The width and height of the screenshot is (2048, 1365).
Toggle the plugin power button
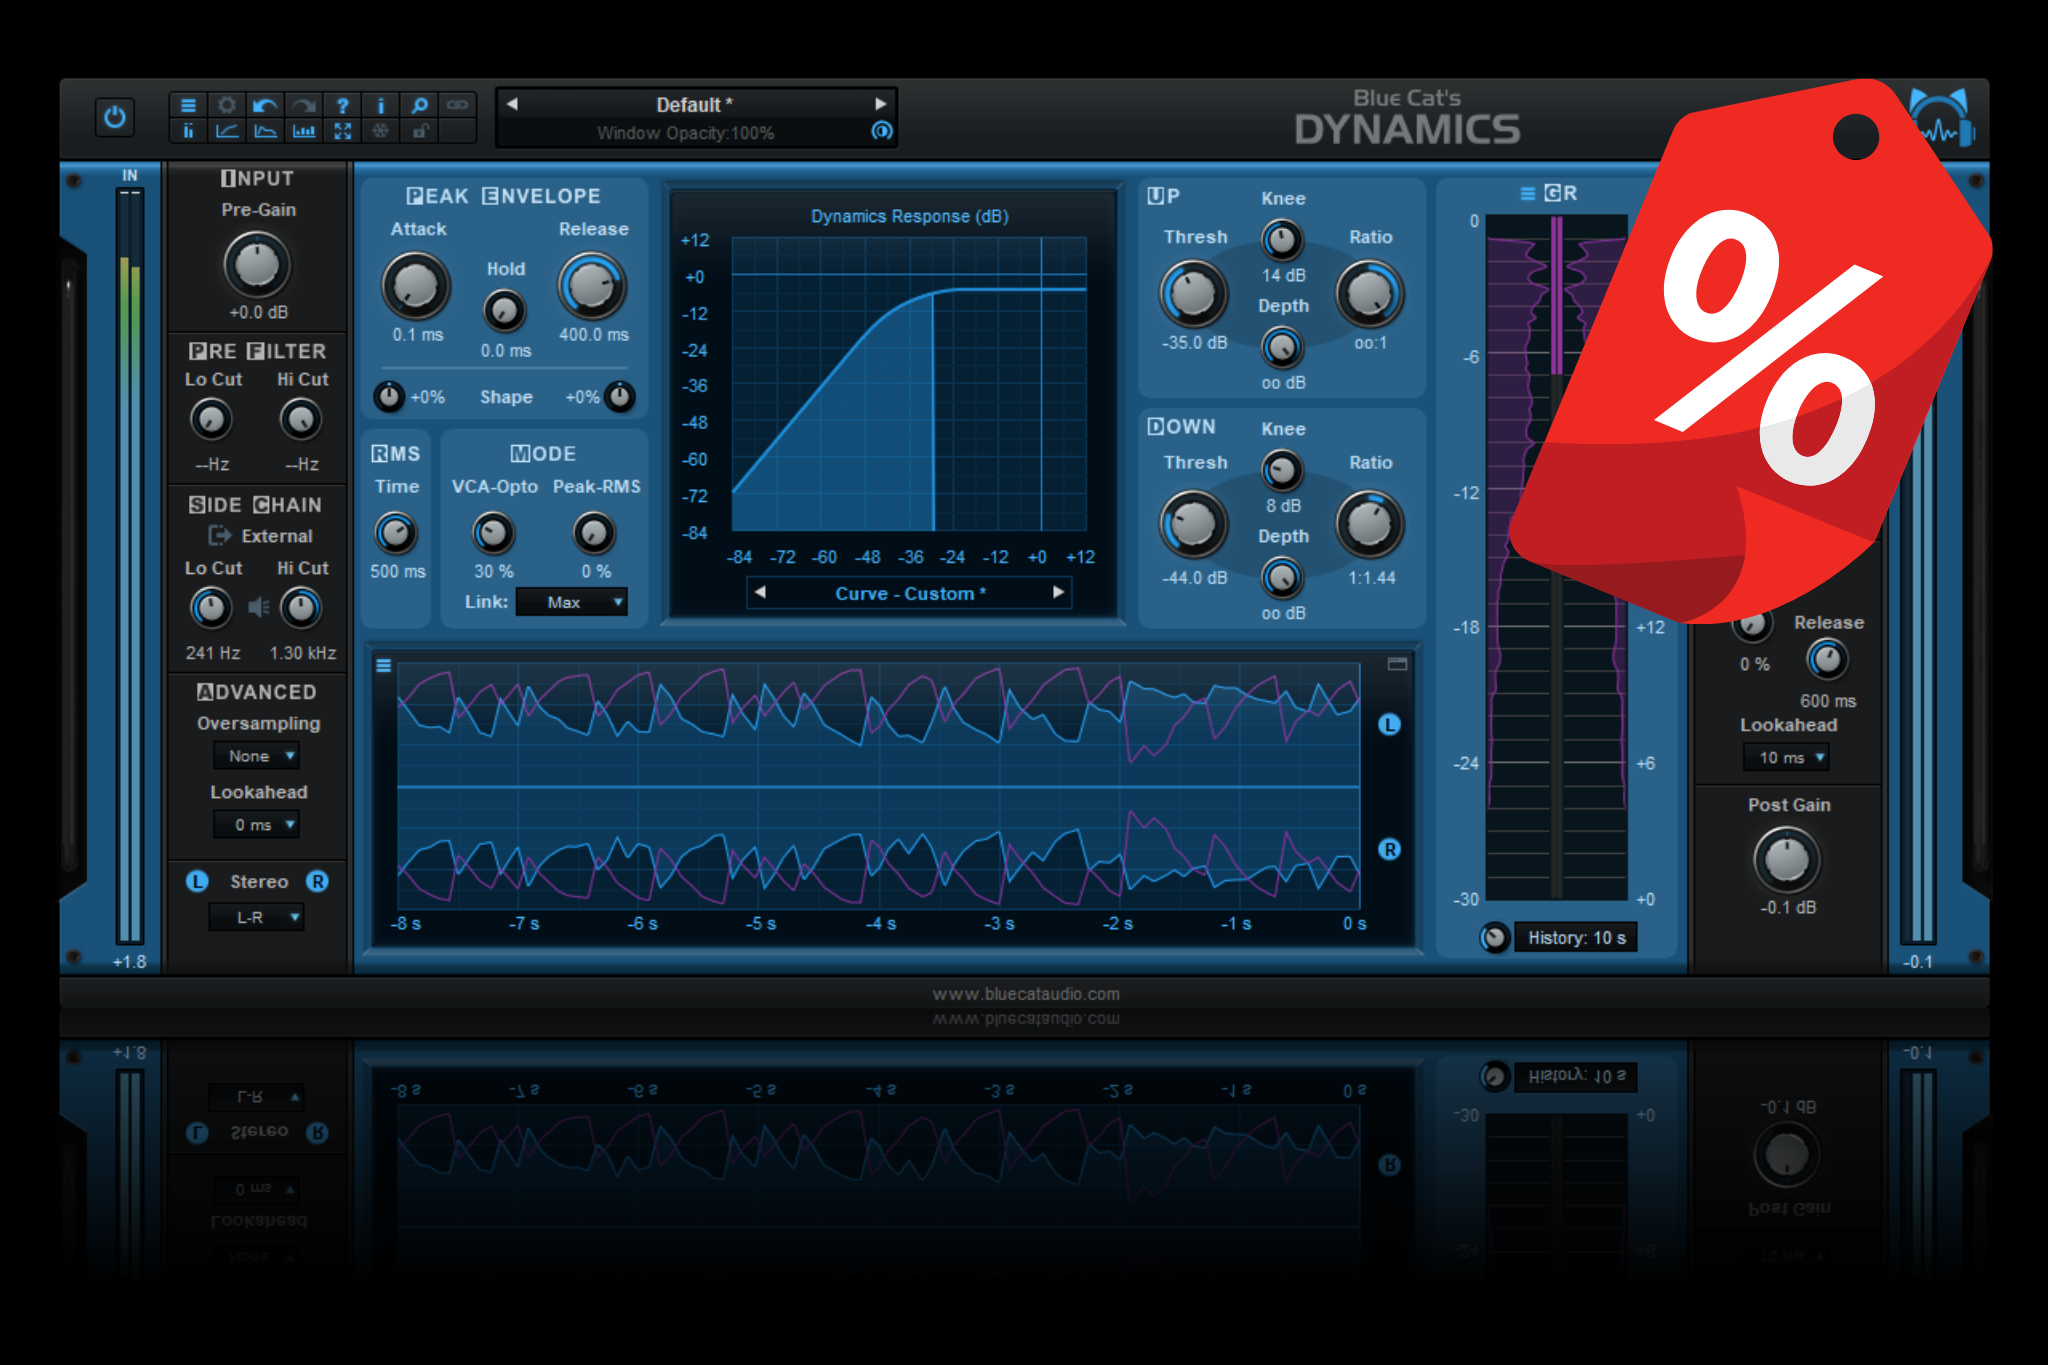tap(113, 117)
